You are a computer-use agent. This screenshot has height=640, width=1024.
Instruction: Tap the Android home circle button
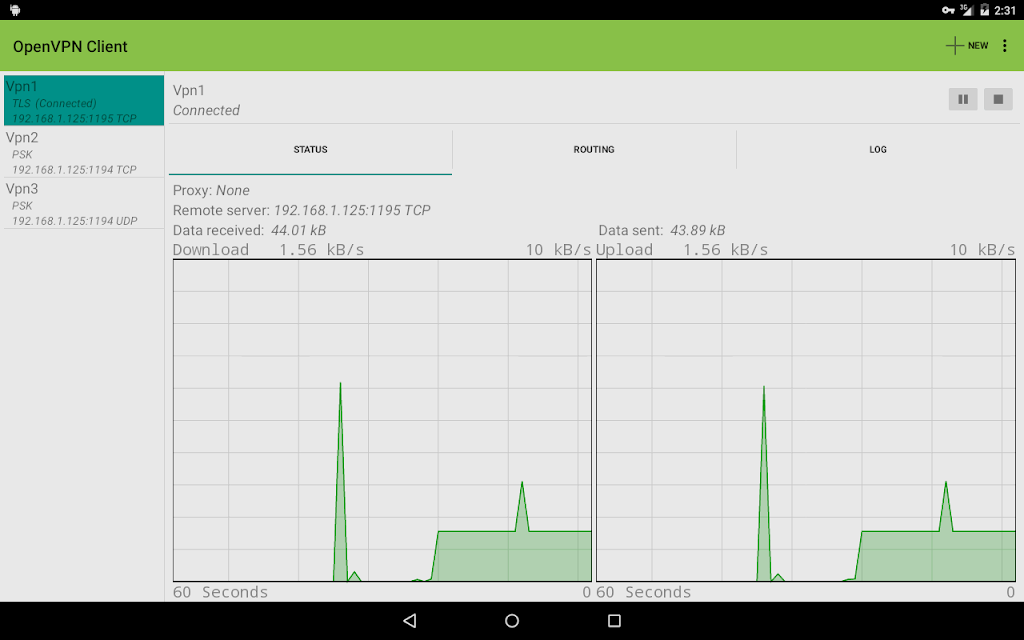pos(512,620)
